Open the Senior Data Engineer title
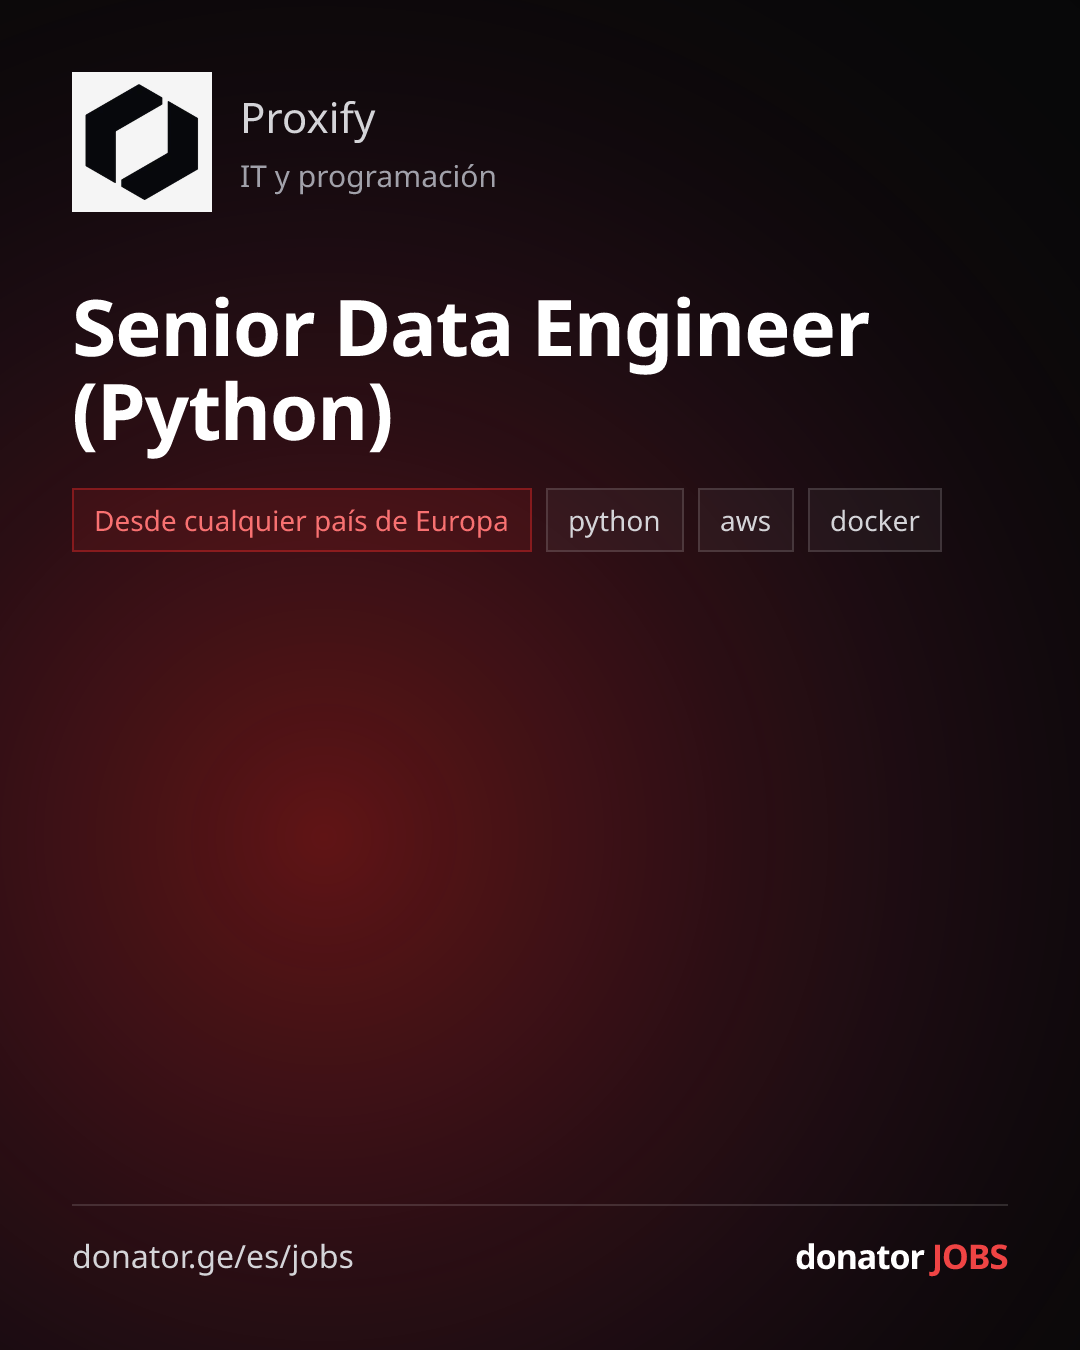Viewport: 1080px width, 1350px height. pos(471,329)
